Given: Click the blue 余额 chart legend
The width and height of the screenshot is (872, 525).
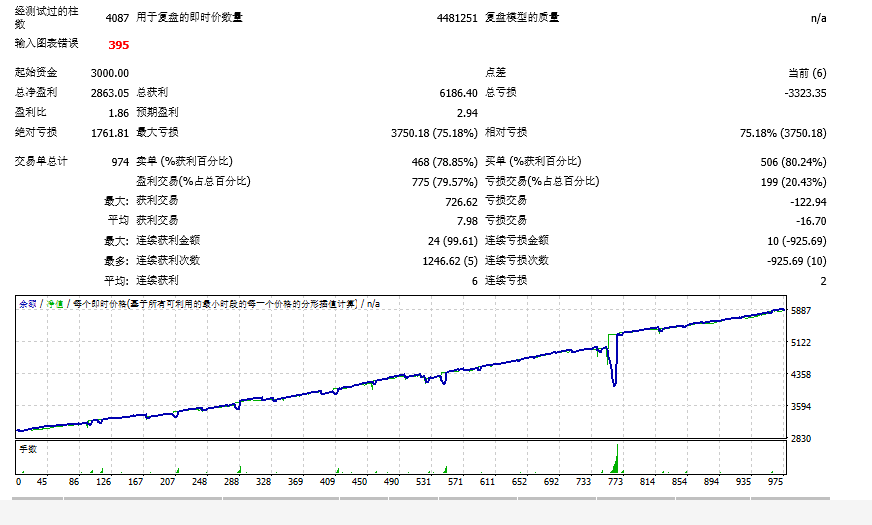Looking at the screenshot, I should point(28,304).
